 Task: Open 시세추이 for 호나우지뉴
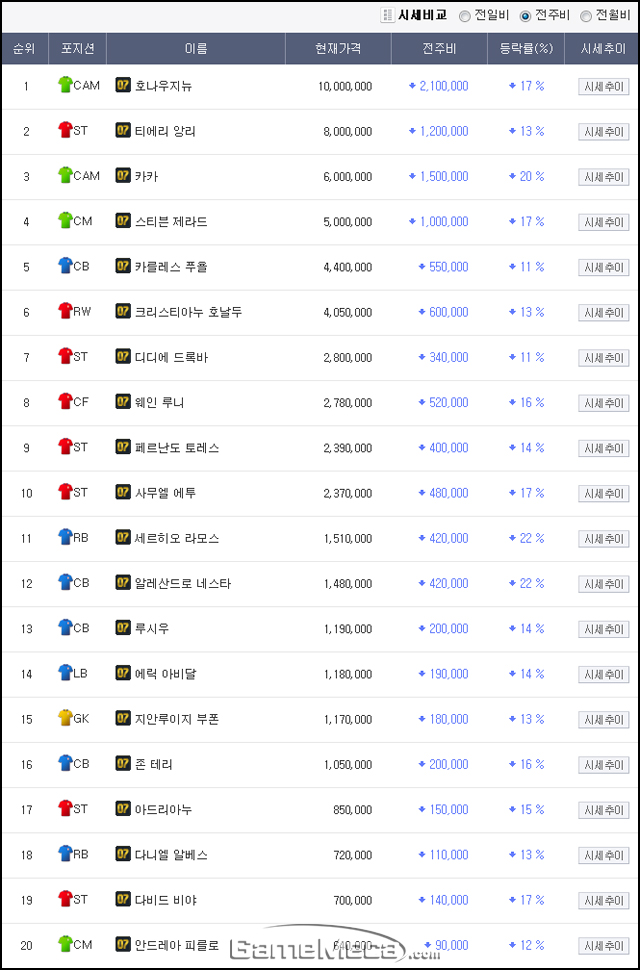pyautogui.click(x=604, y=87)
